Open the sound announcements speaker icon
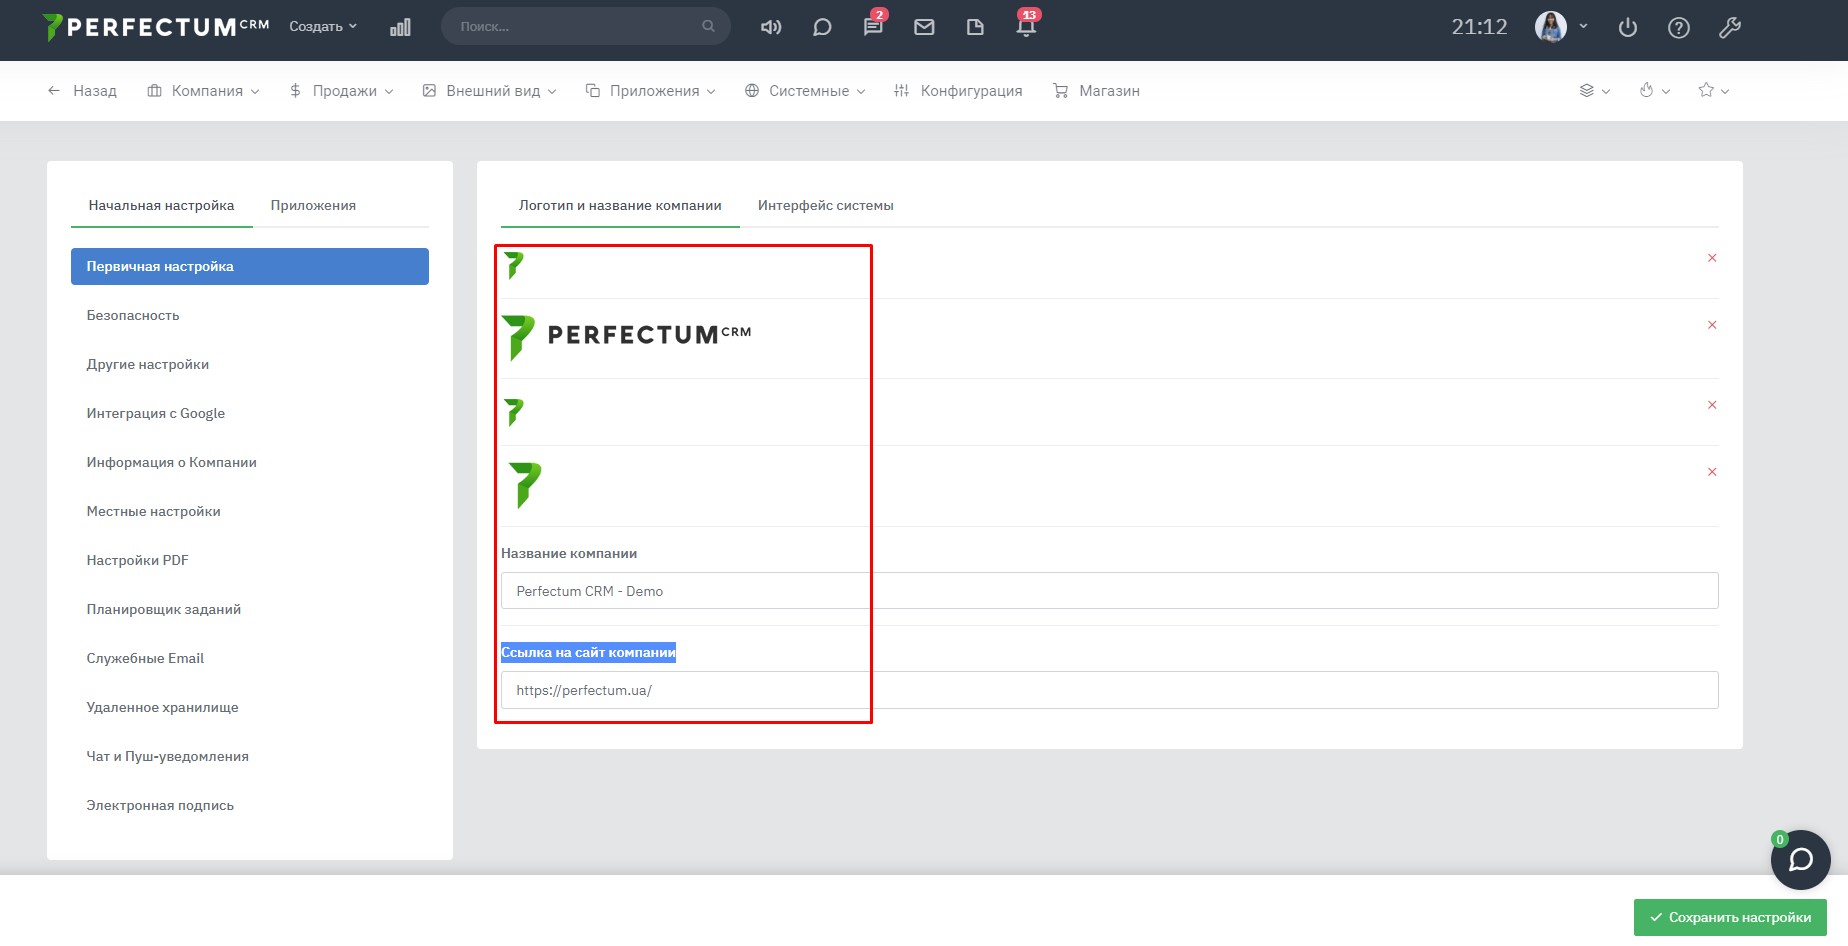Viewport: 1848px width, 946px height. coord(771,27)
